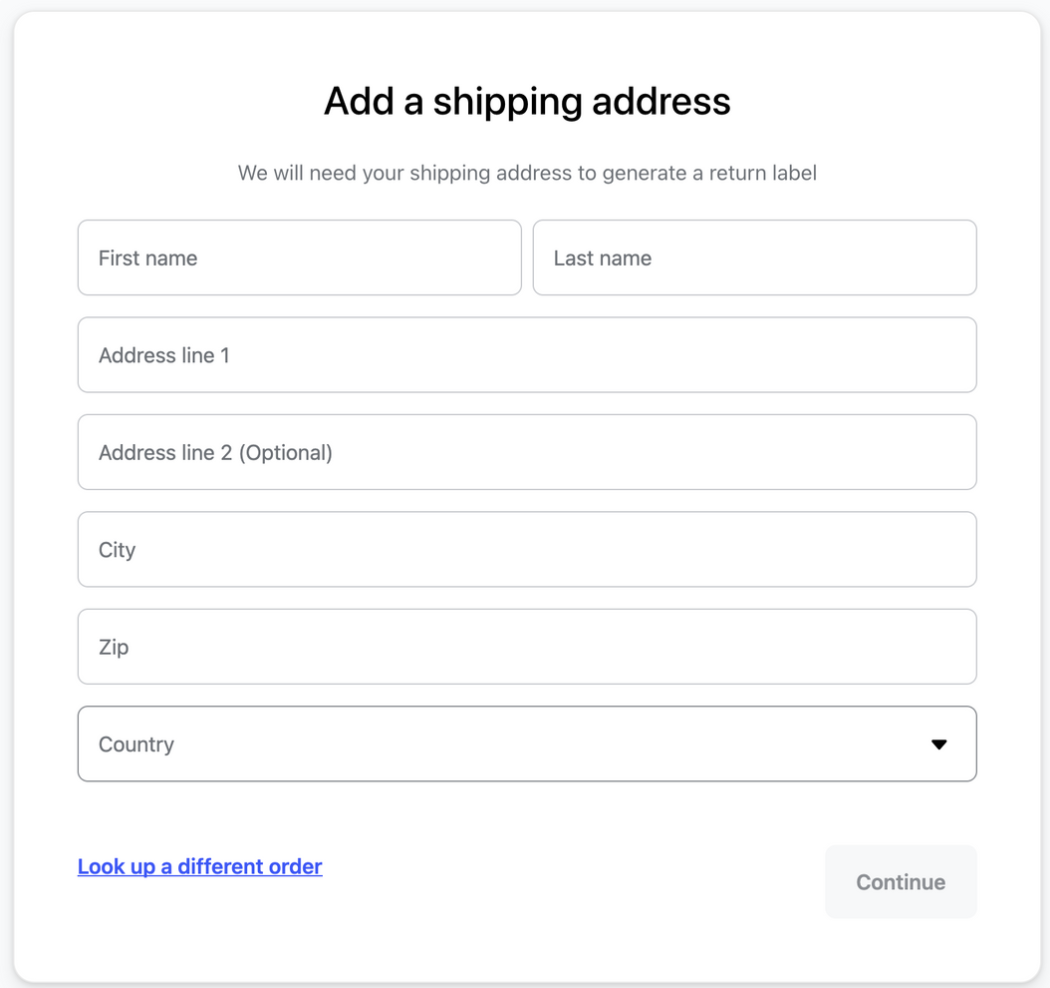Activate the Zip entry area

527,646
